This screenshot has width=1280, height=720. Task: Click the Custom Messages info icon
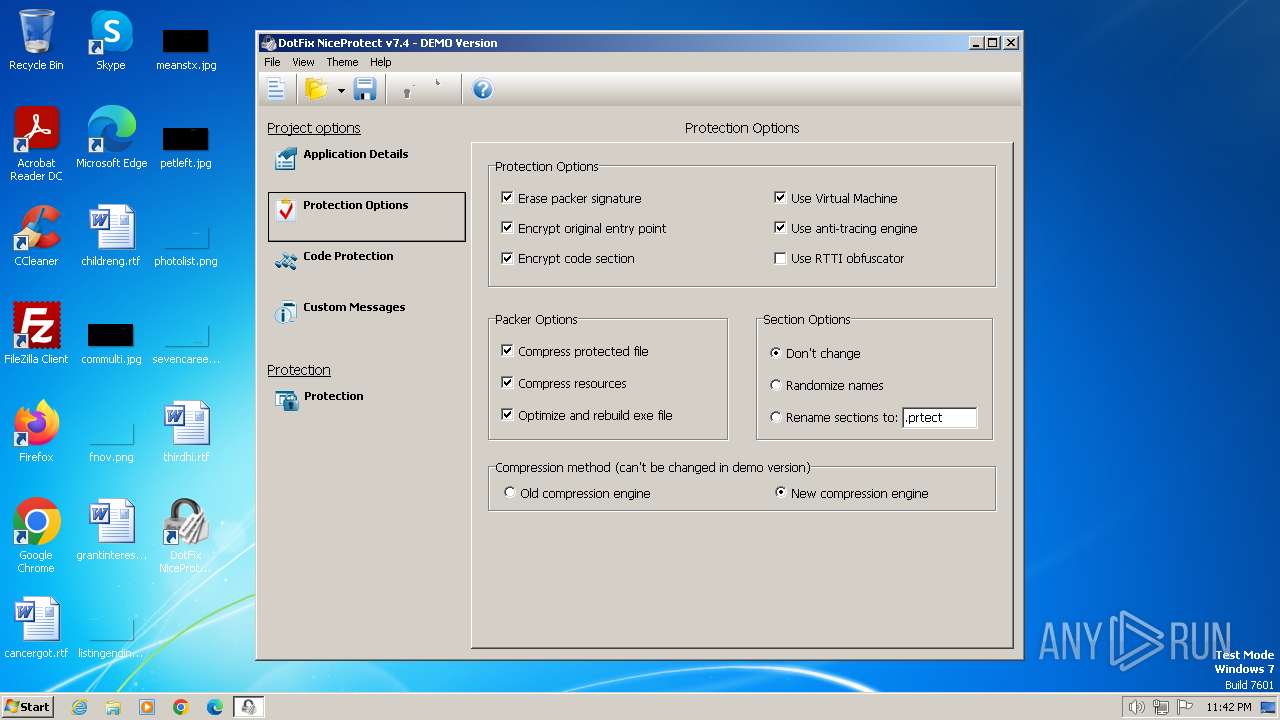[x=286, y=312]
